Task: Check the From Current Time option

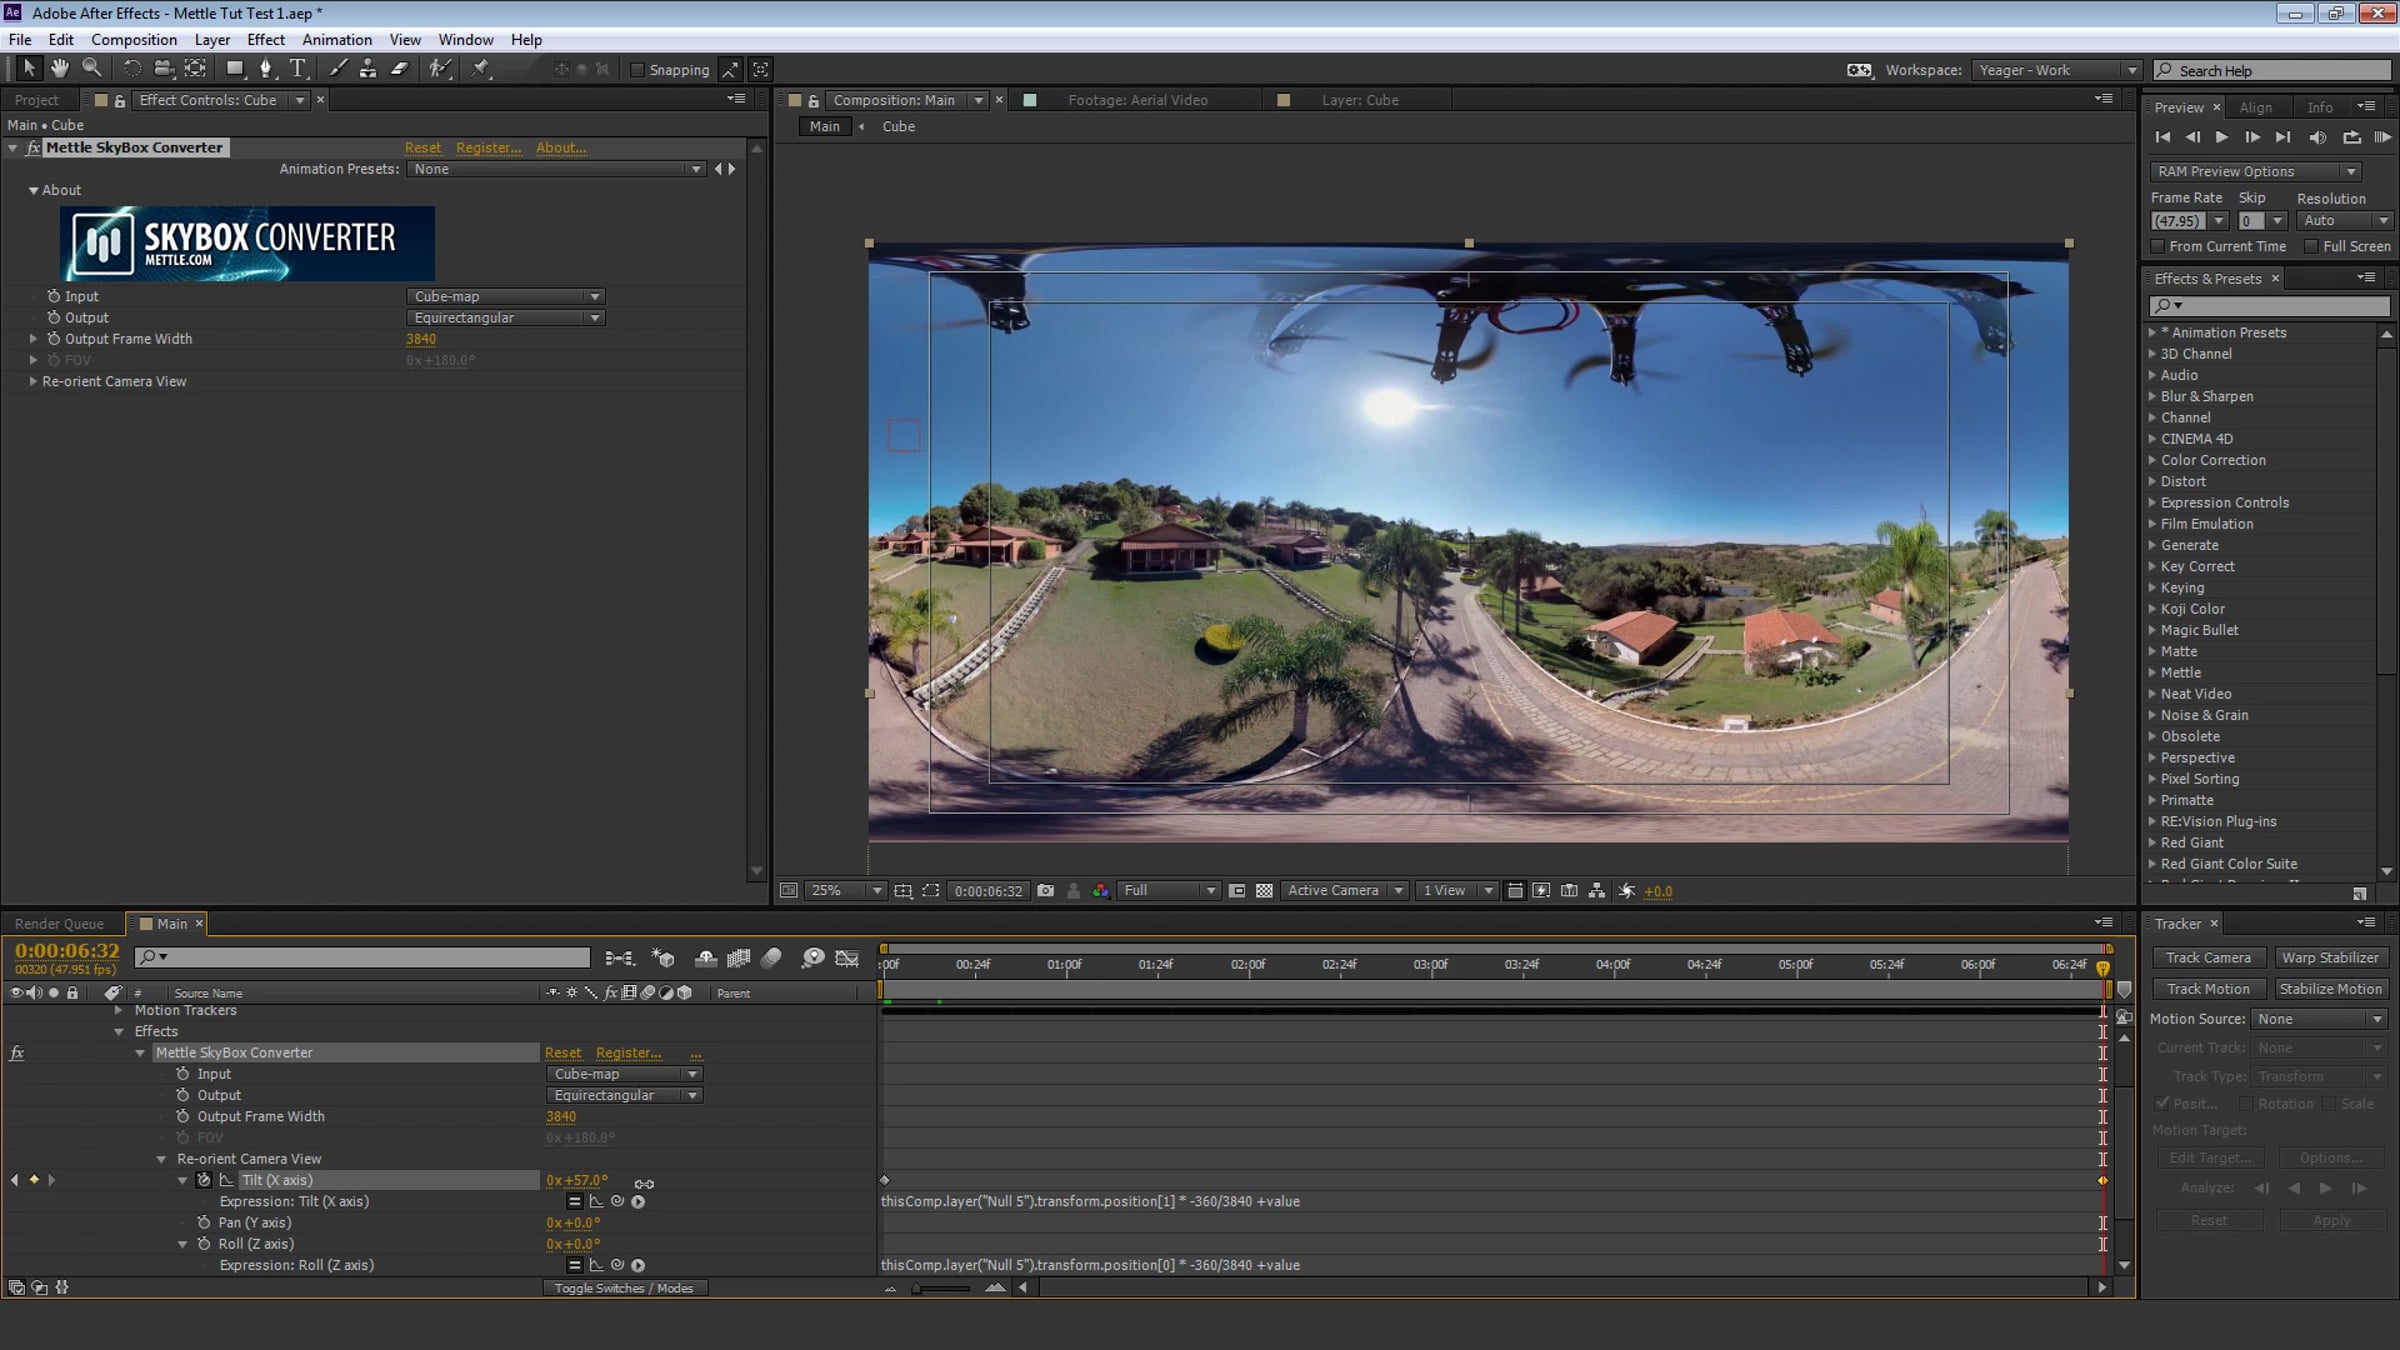Action: coord(2158,246)
